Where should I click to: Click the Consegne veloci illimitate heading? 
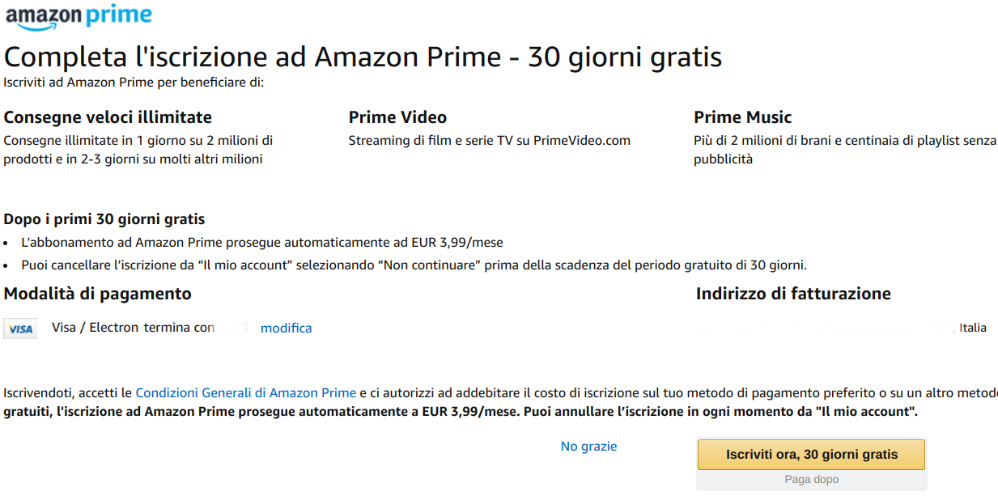(x=108, y=117)
